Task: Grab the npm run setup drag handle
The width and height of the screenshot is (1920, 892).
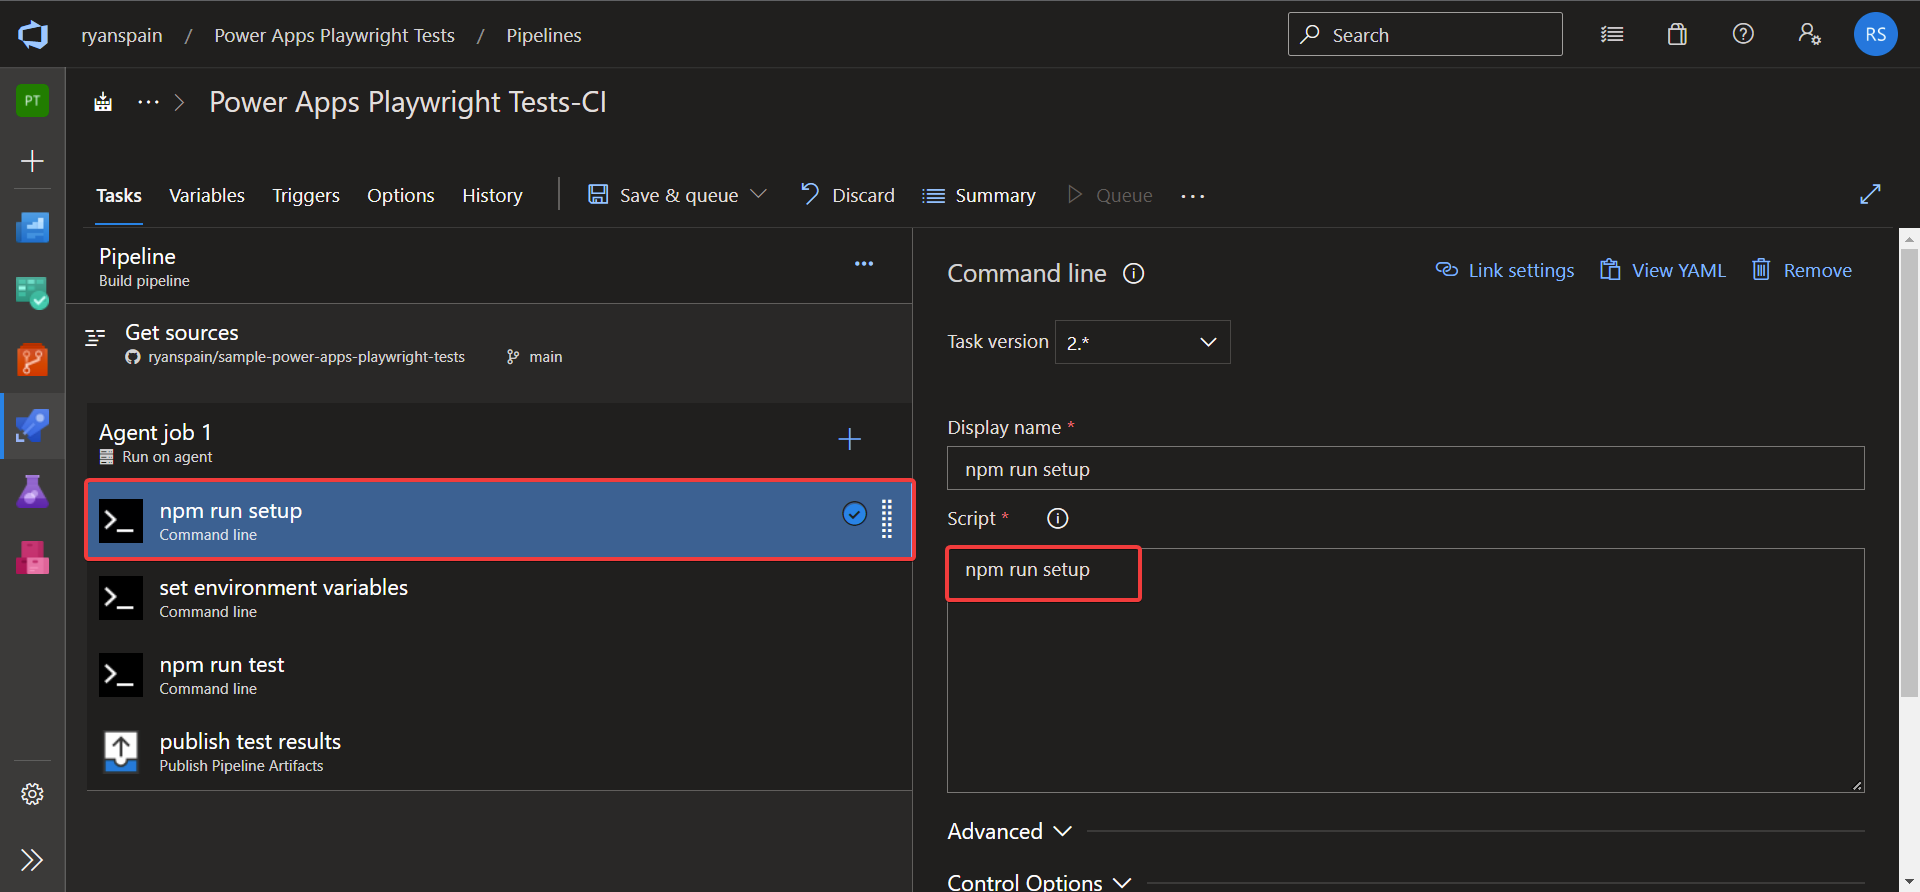Action: click(886, 519)
